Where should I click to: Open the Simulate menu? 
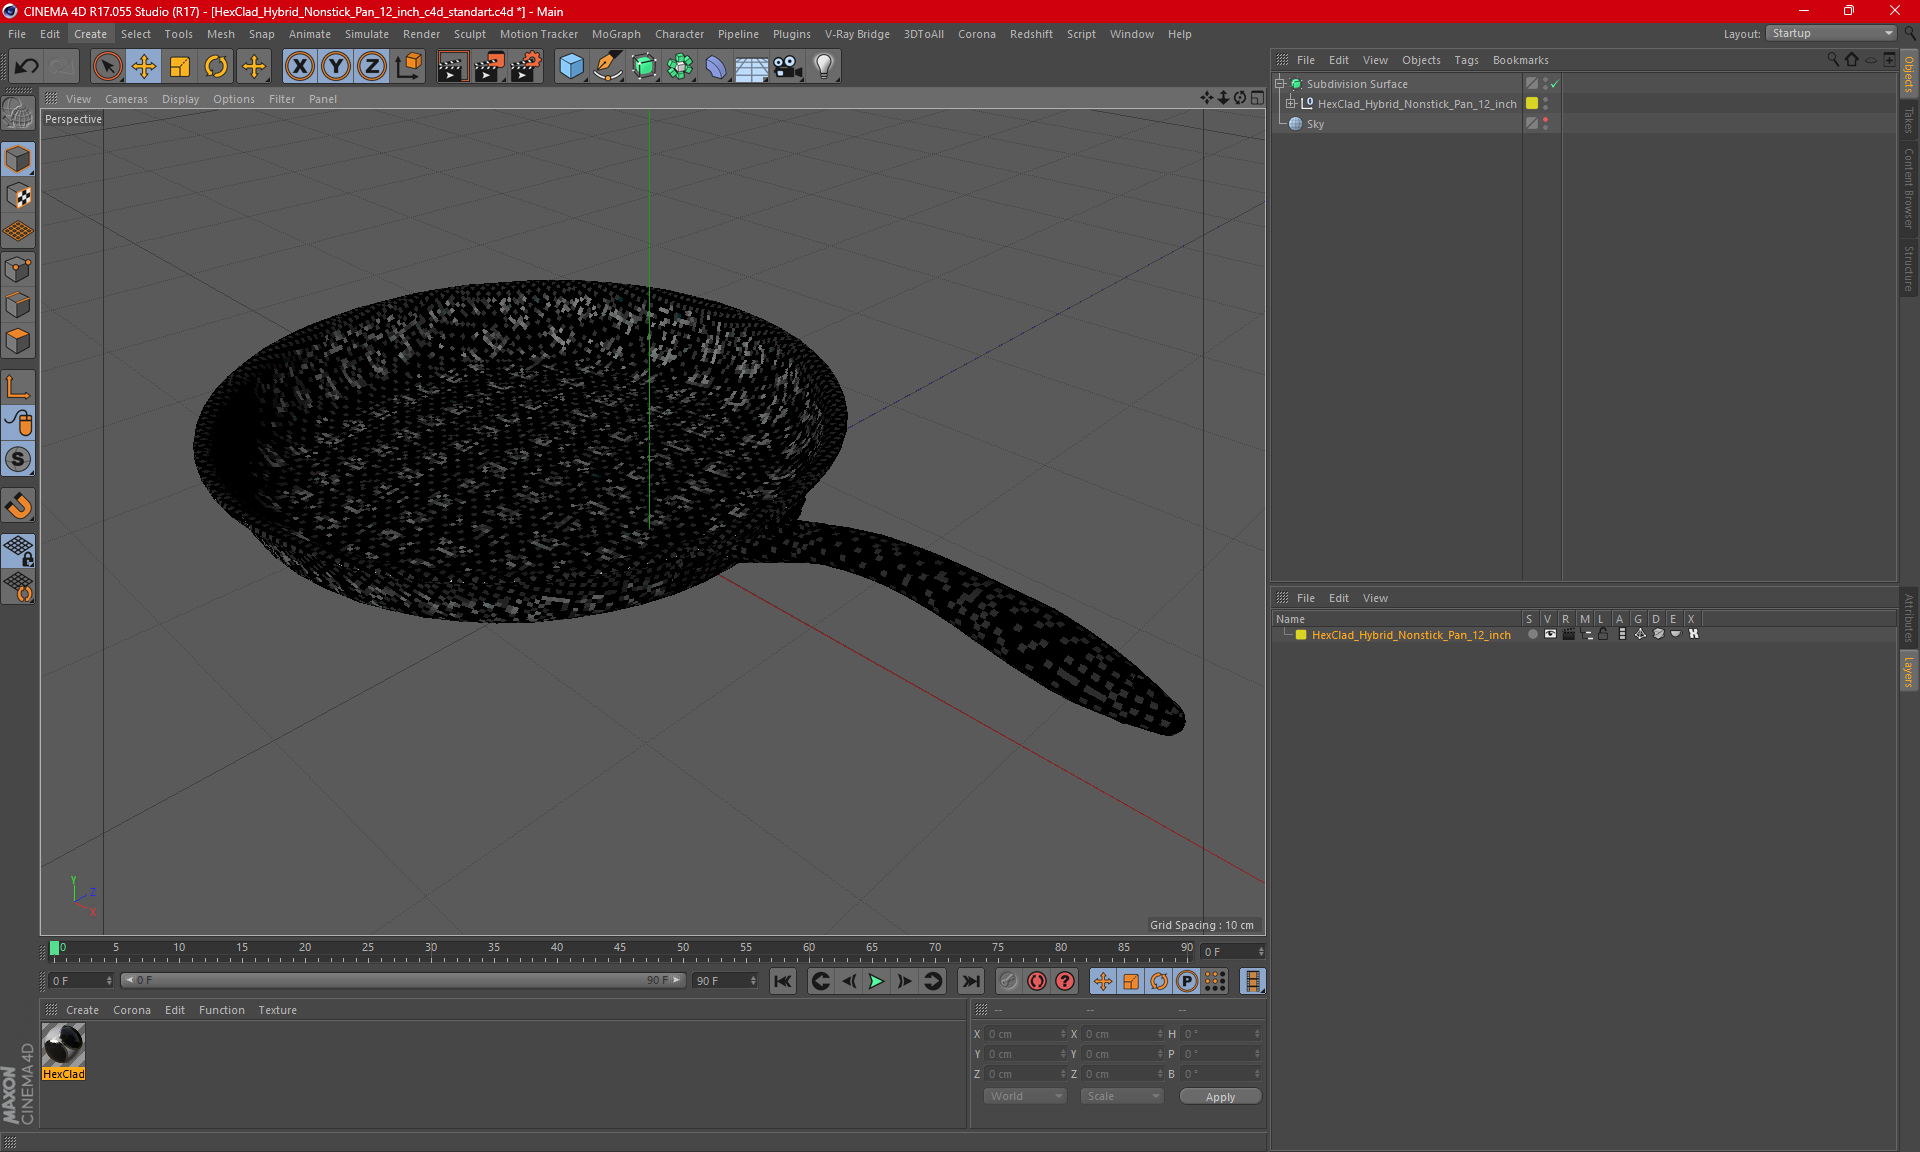coord(367,34)
